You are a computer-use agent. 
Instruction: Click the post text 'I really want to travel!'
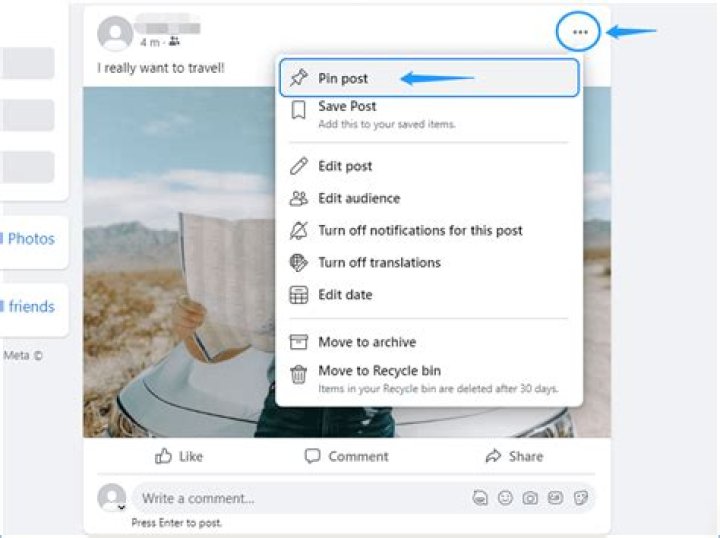(x=161, y=68)
